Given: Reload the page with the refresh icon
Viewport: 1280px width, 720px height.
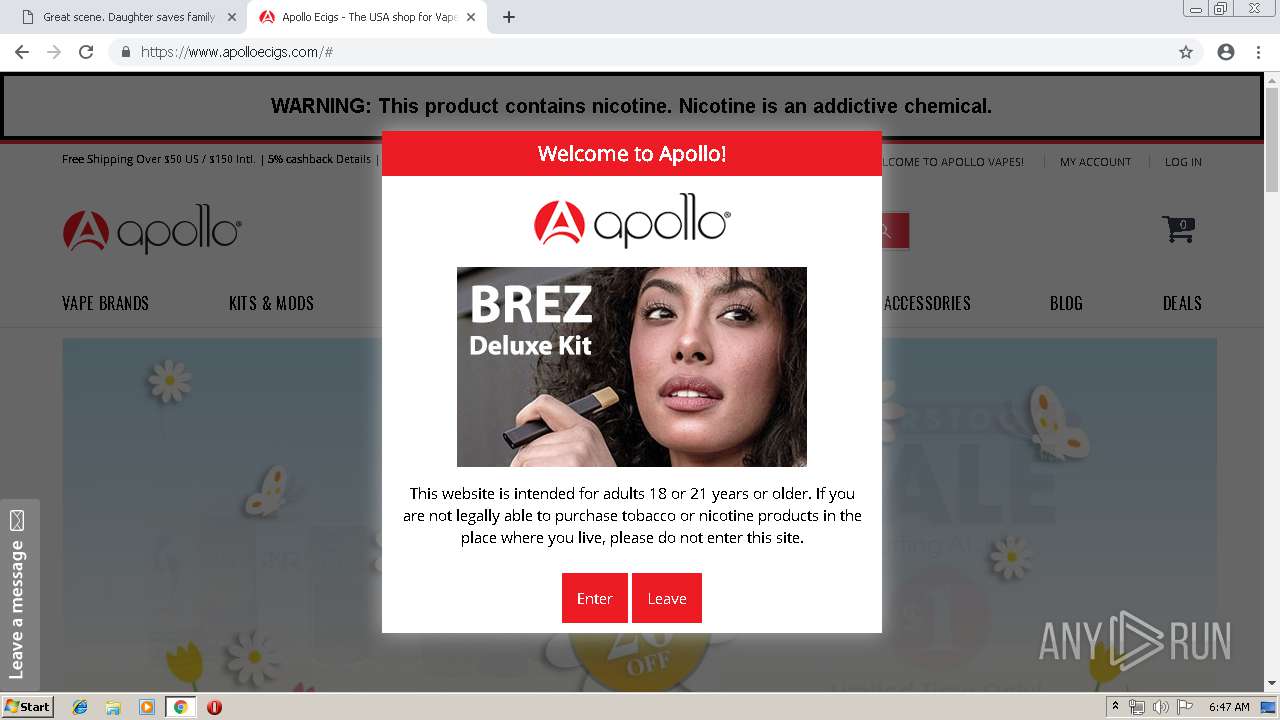Looking at the screenshot, I should tap(86, 52).
